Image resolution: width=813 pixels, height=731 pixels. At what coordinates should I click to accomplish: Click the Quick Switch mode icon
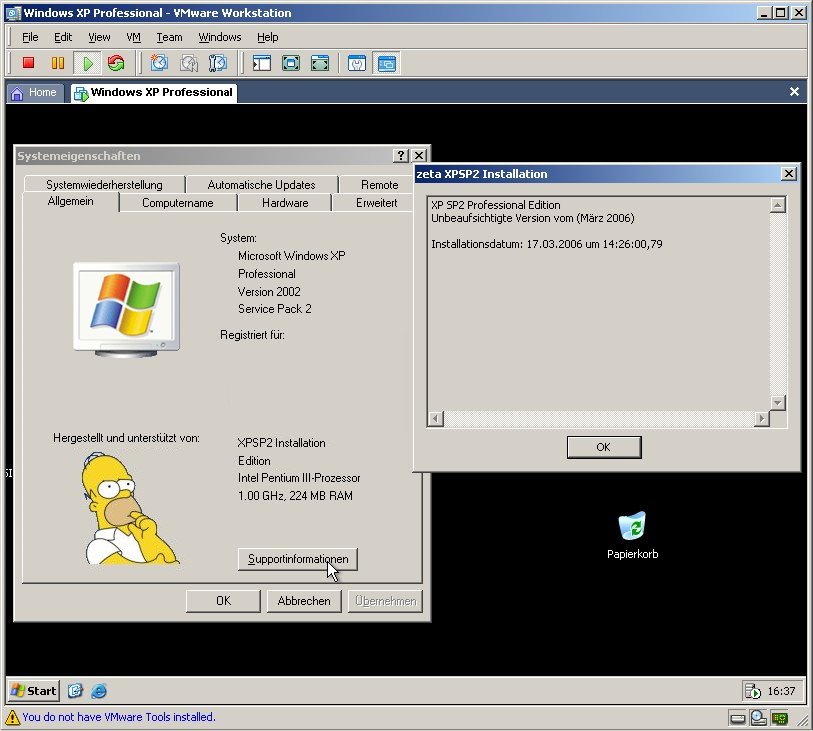click(291, 63)
